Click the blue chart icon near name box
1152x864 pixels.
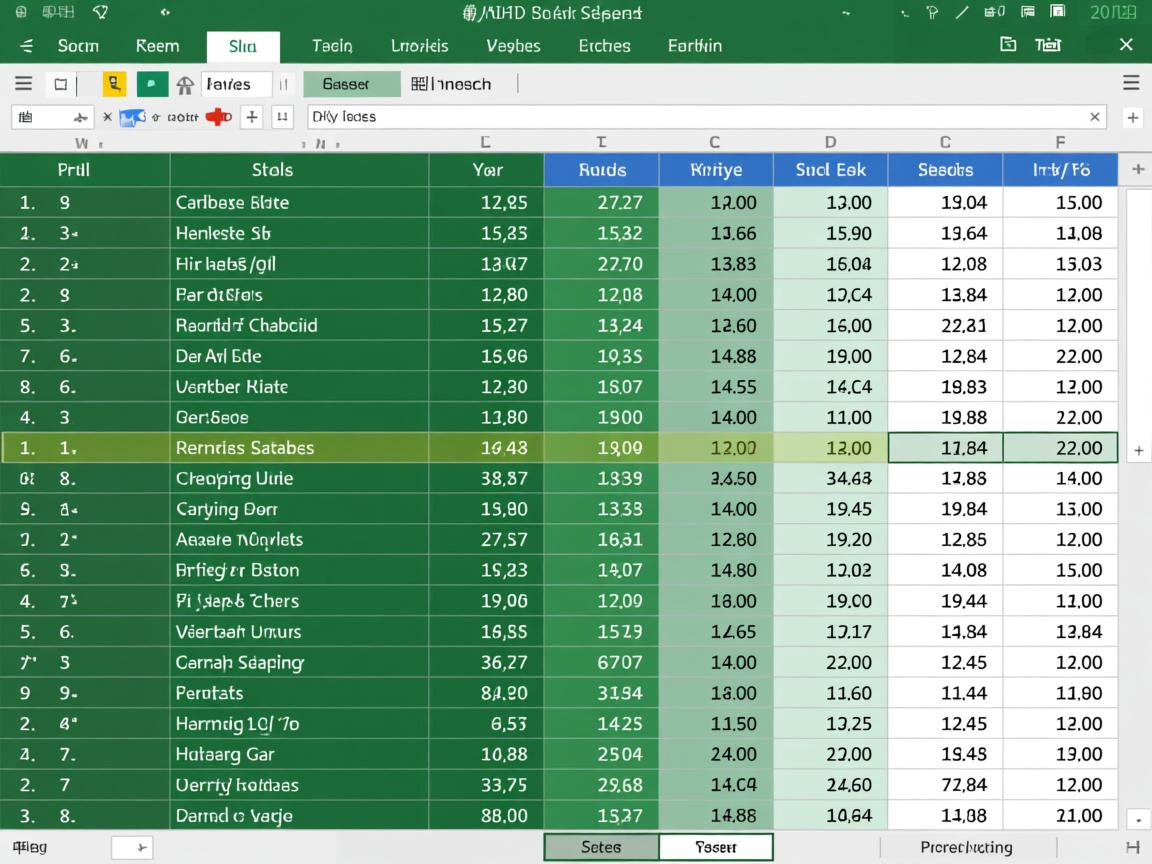coord(133,117)
